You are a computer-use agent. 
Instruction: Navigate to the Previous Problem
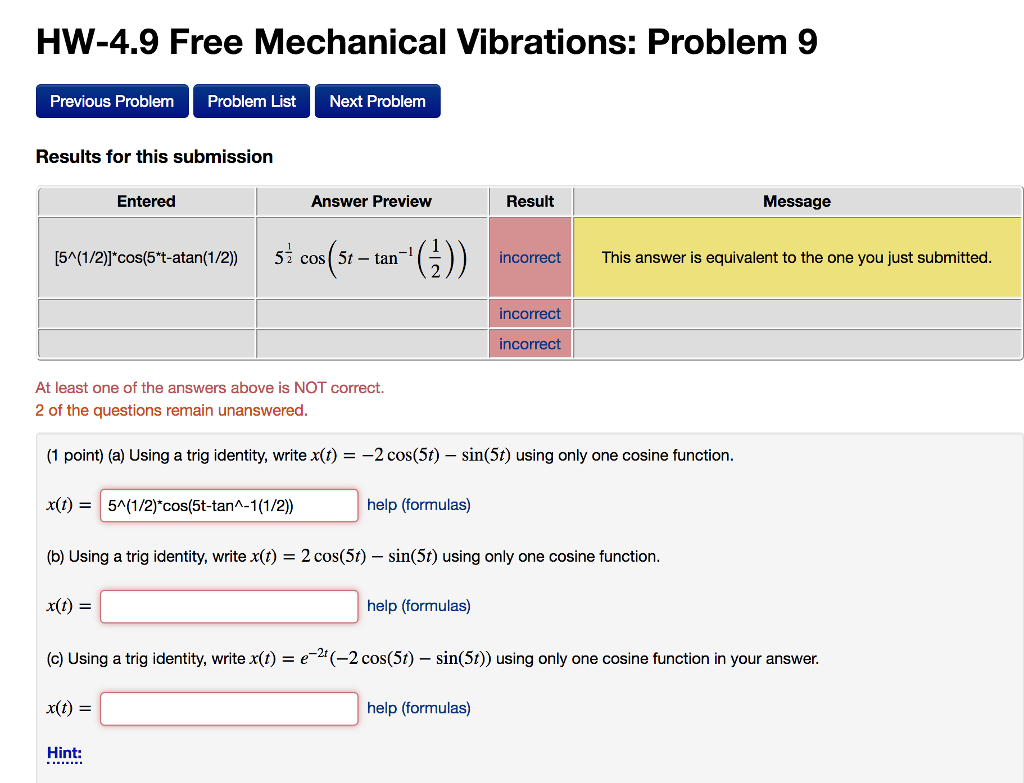[x=111, y=101]
